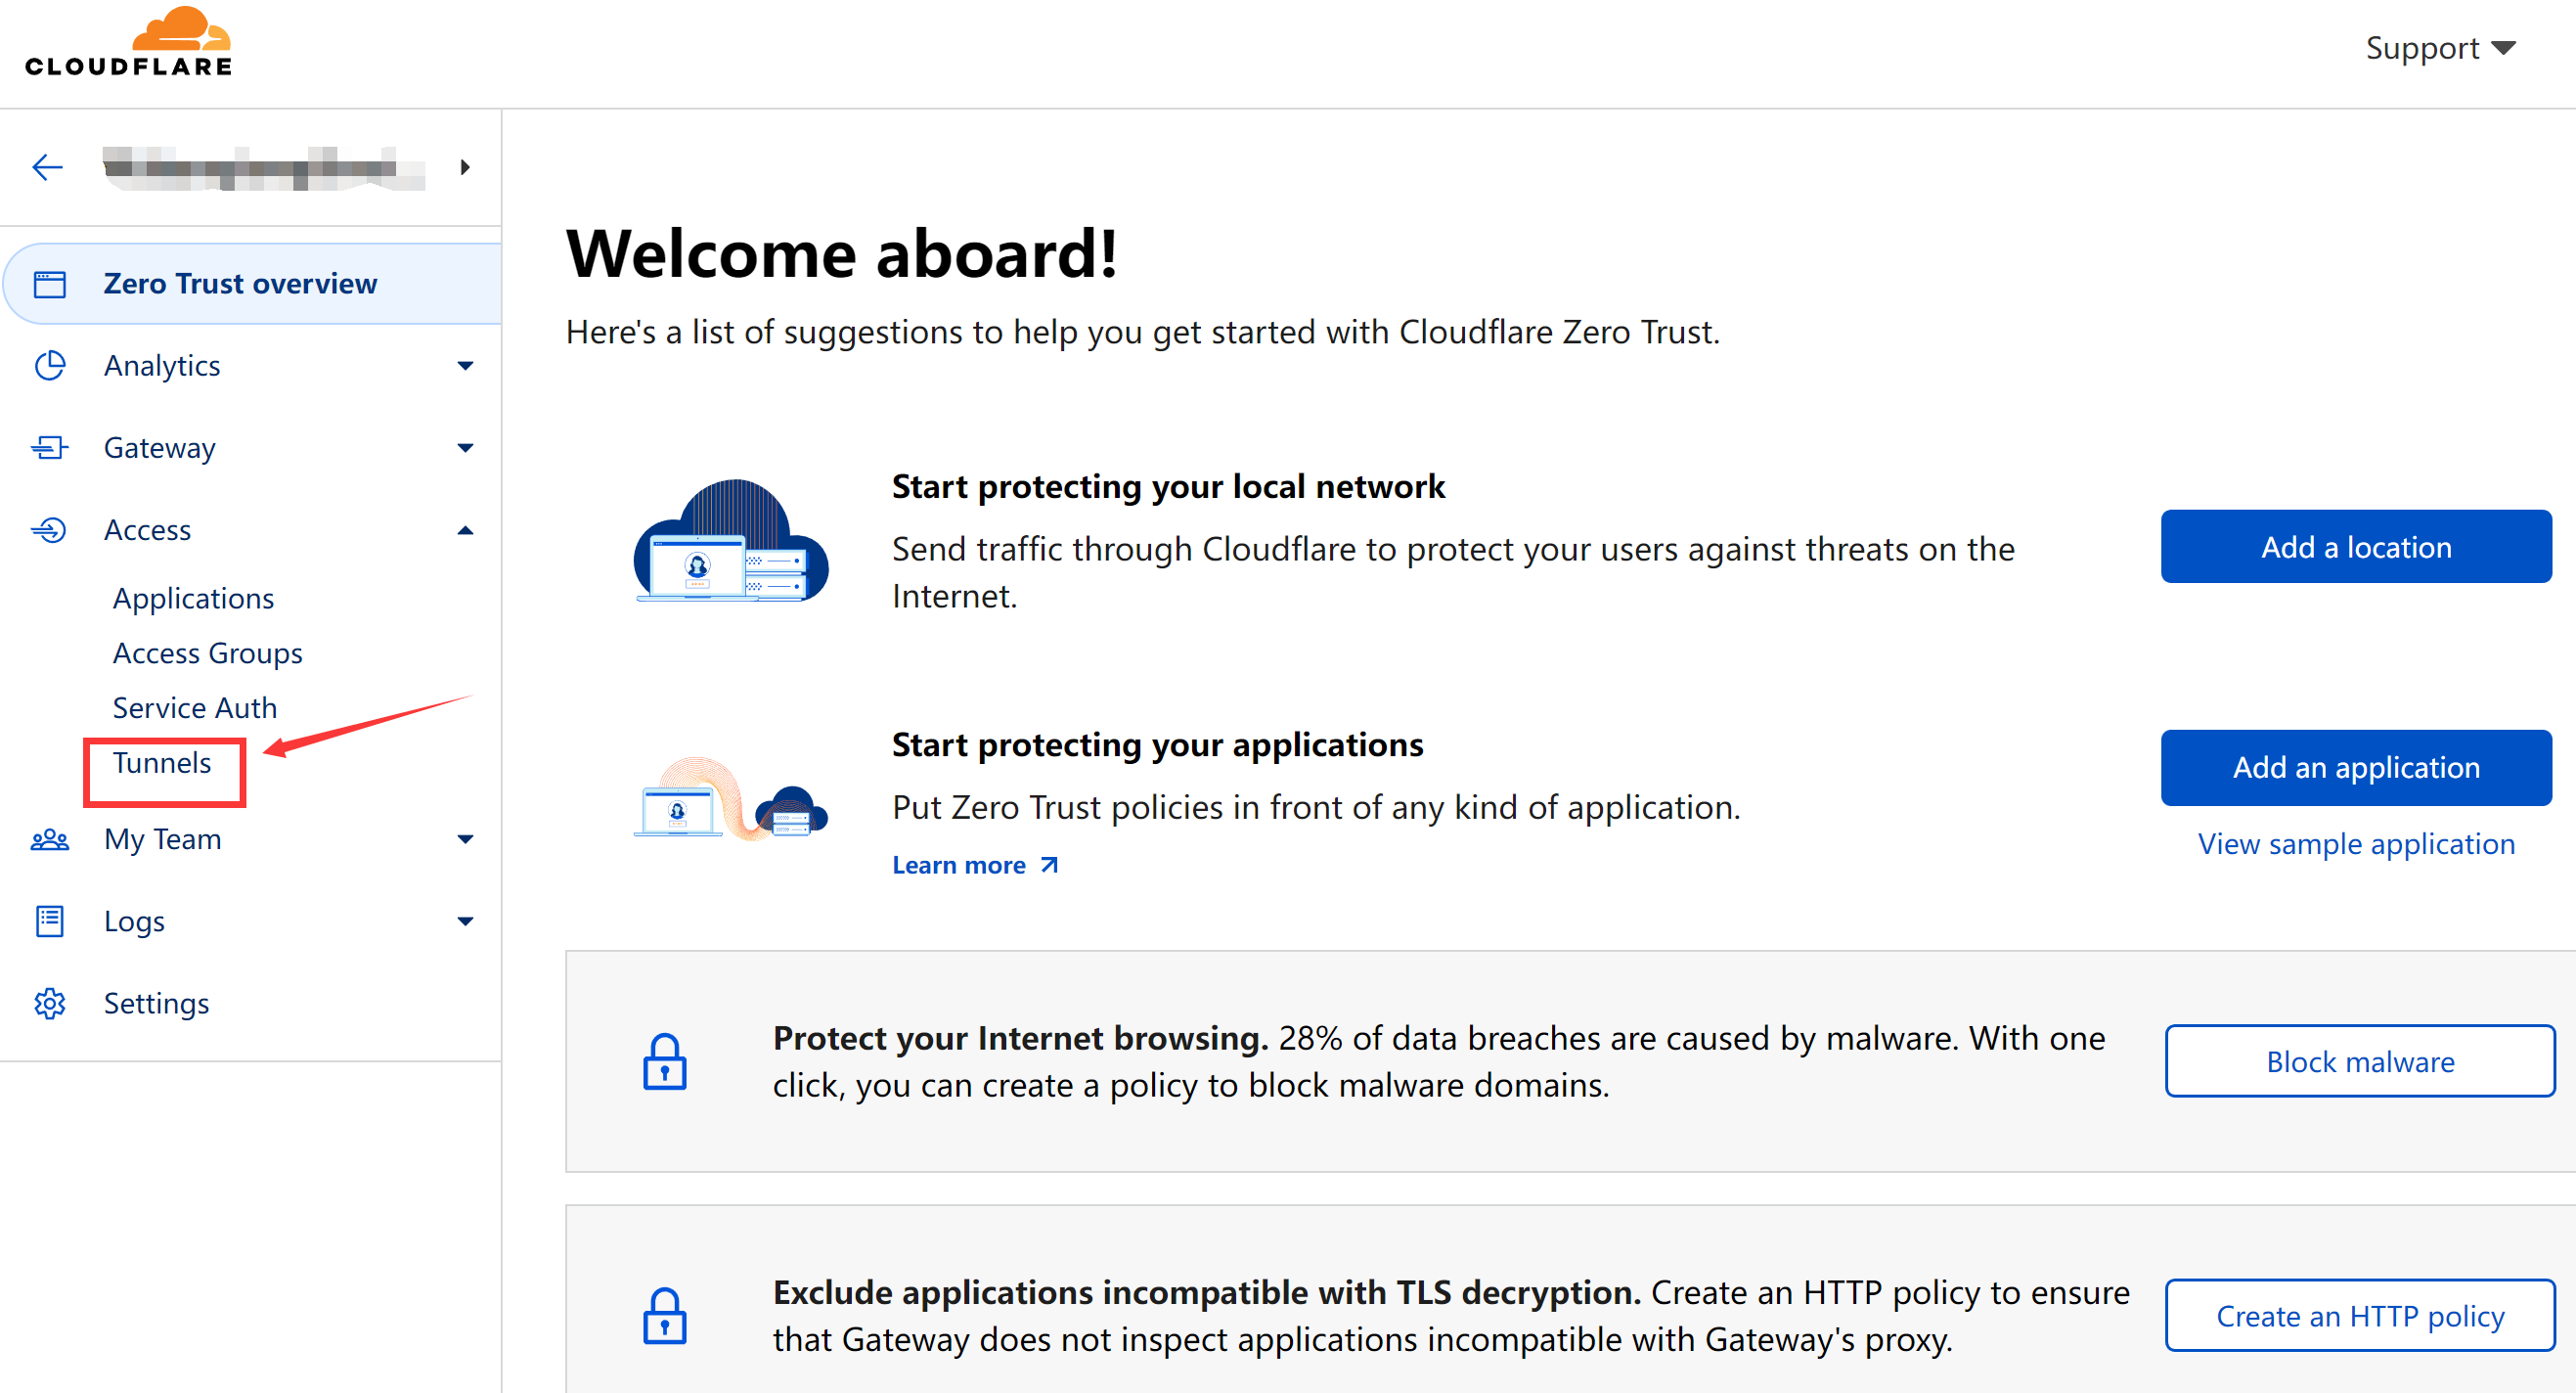Expand the Logs section chevron

pos(465,921)
